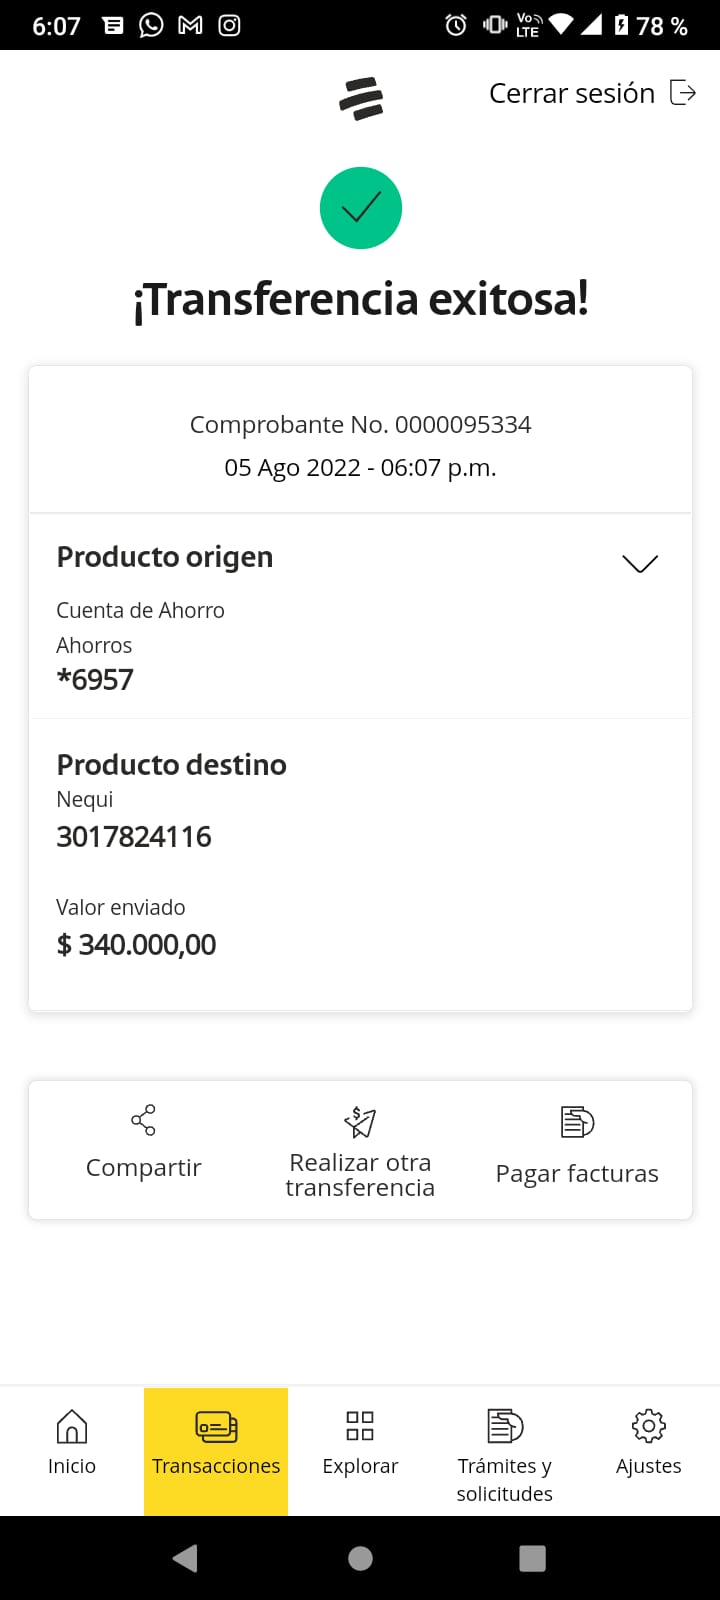Tap the paper plane transfer icon

(x=360, y=1122)
